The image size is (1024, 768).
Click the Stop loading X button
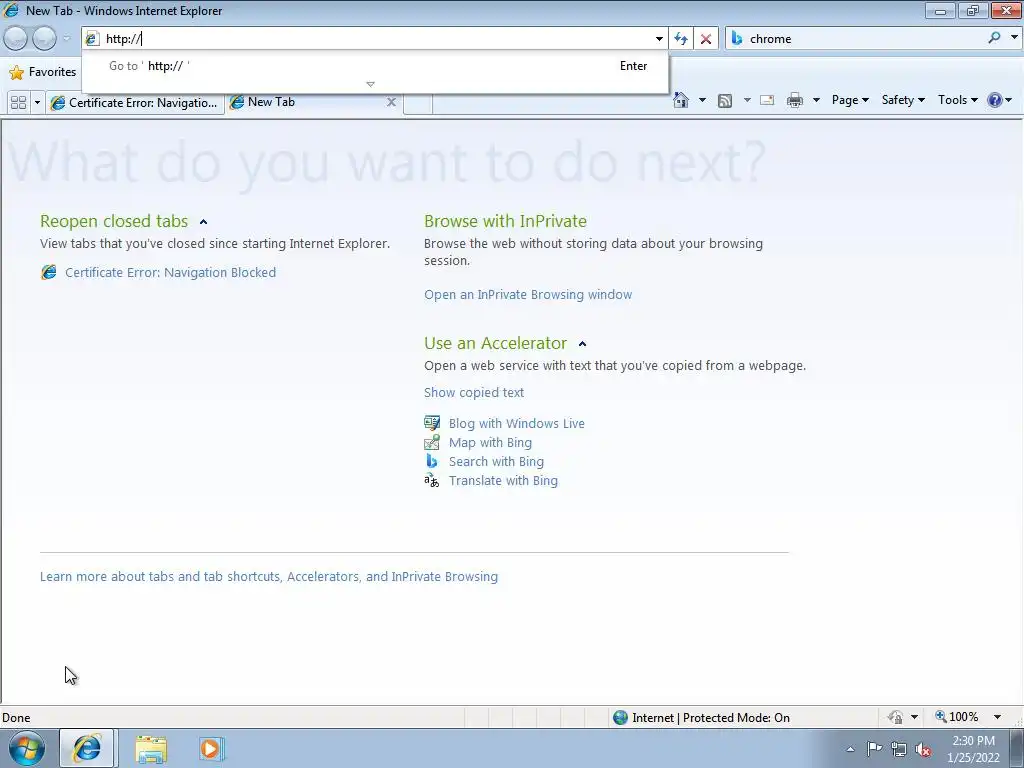(706, 39)
